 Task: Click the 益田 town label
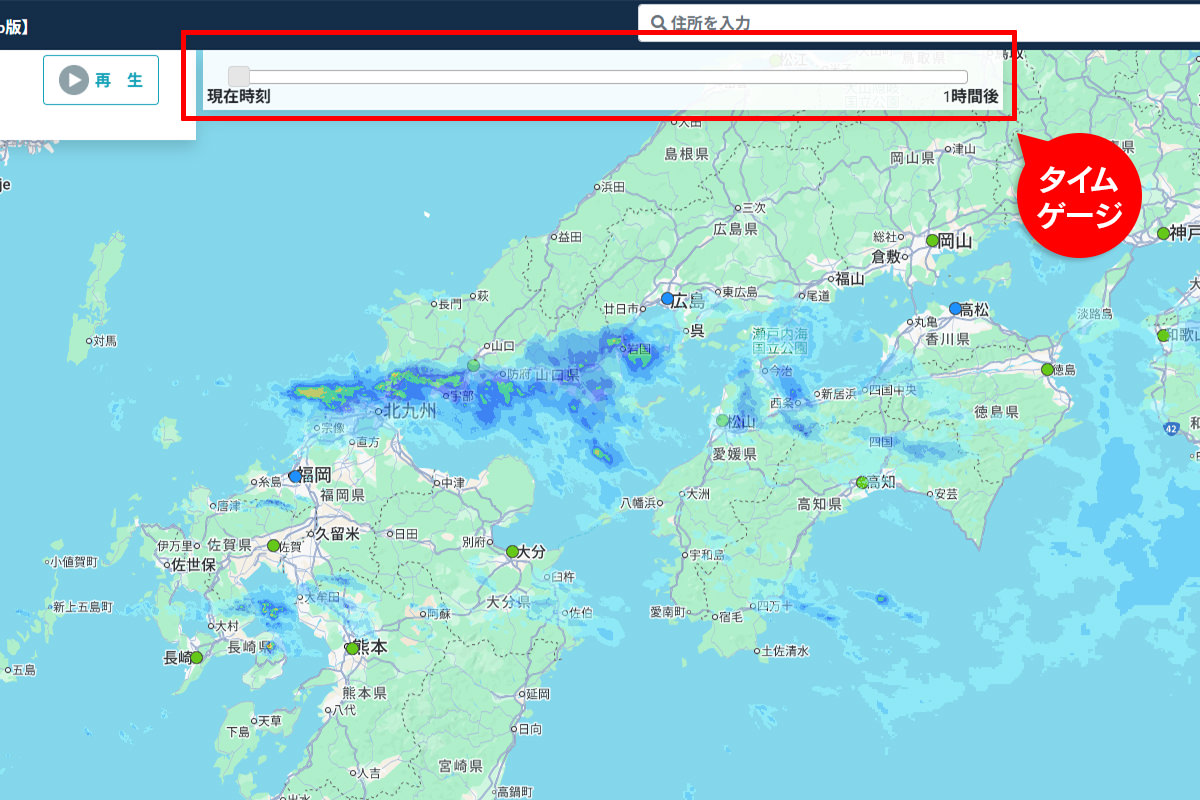pos(569,237)
